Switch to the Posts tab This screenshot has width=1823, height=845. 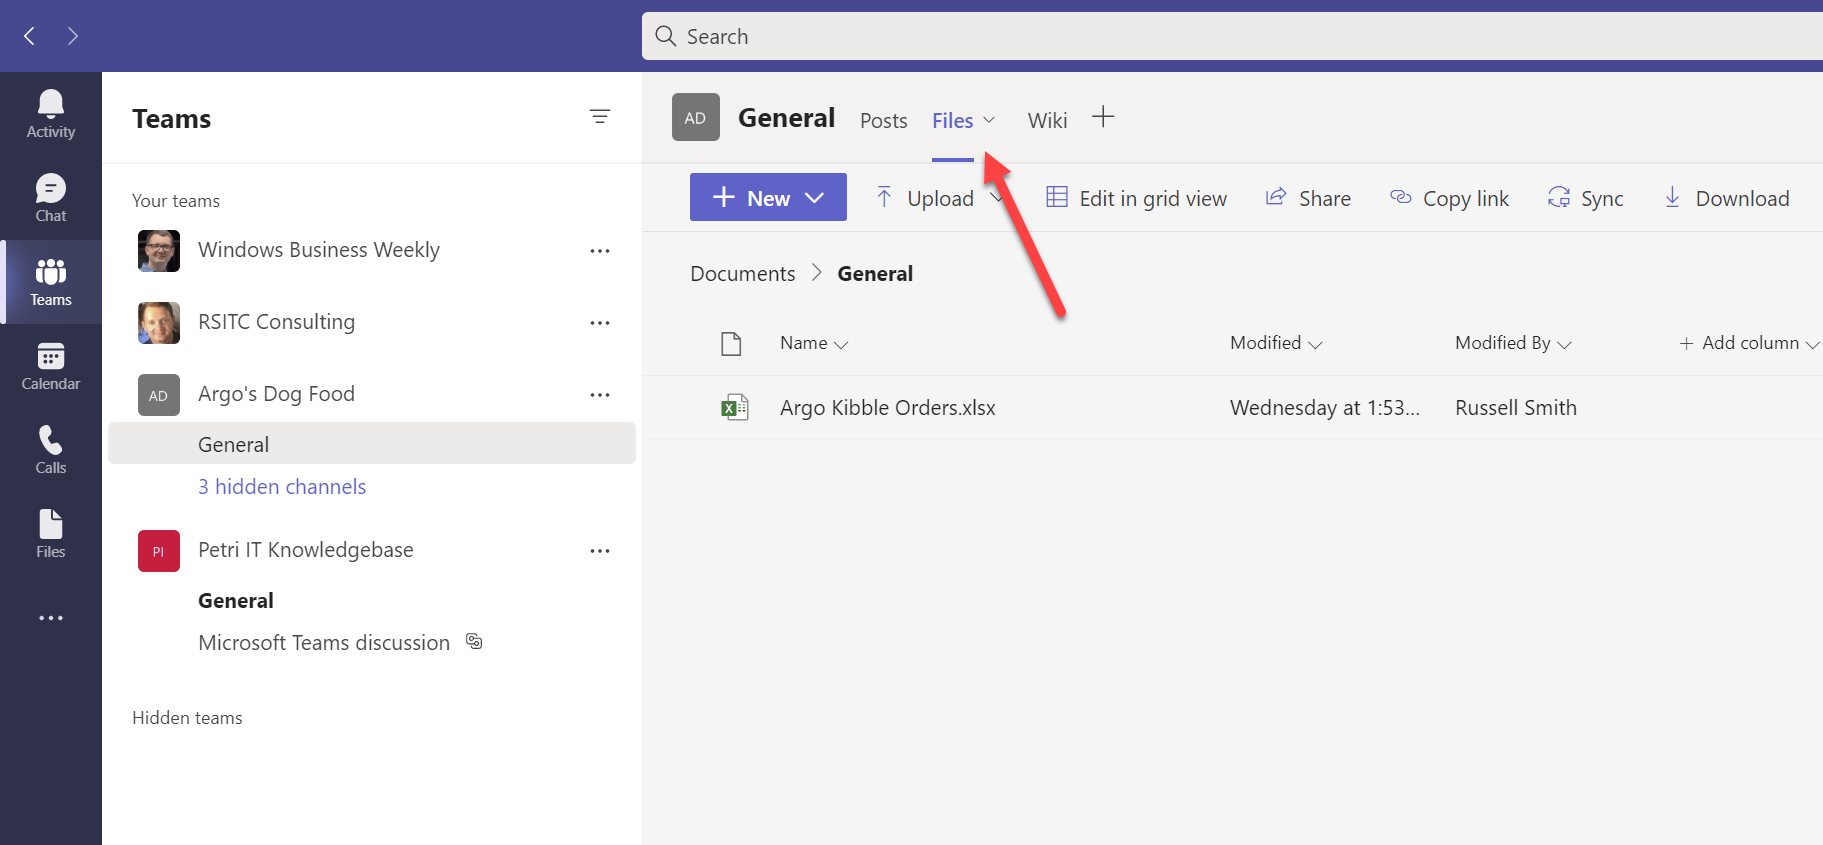883,120
